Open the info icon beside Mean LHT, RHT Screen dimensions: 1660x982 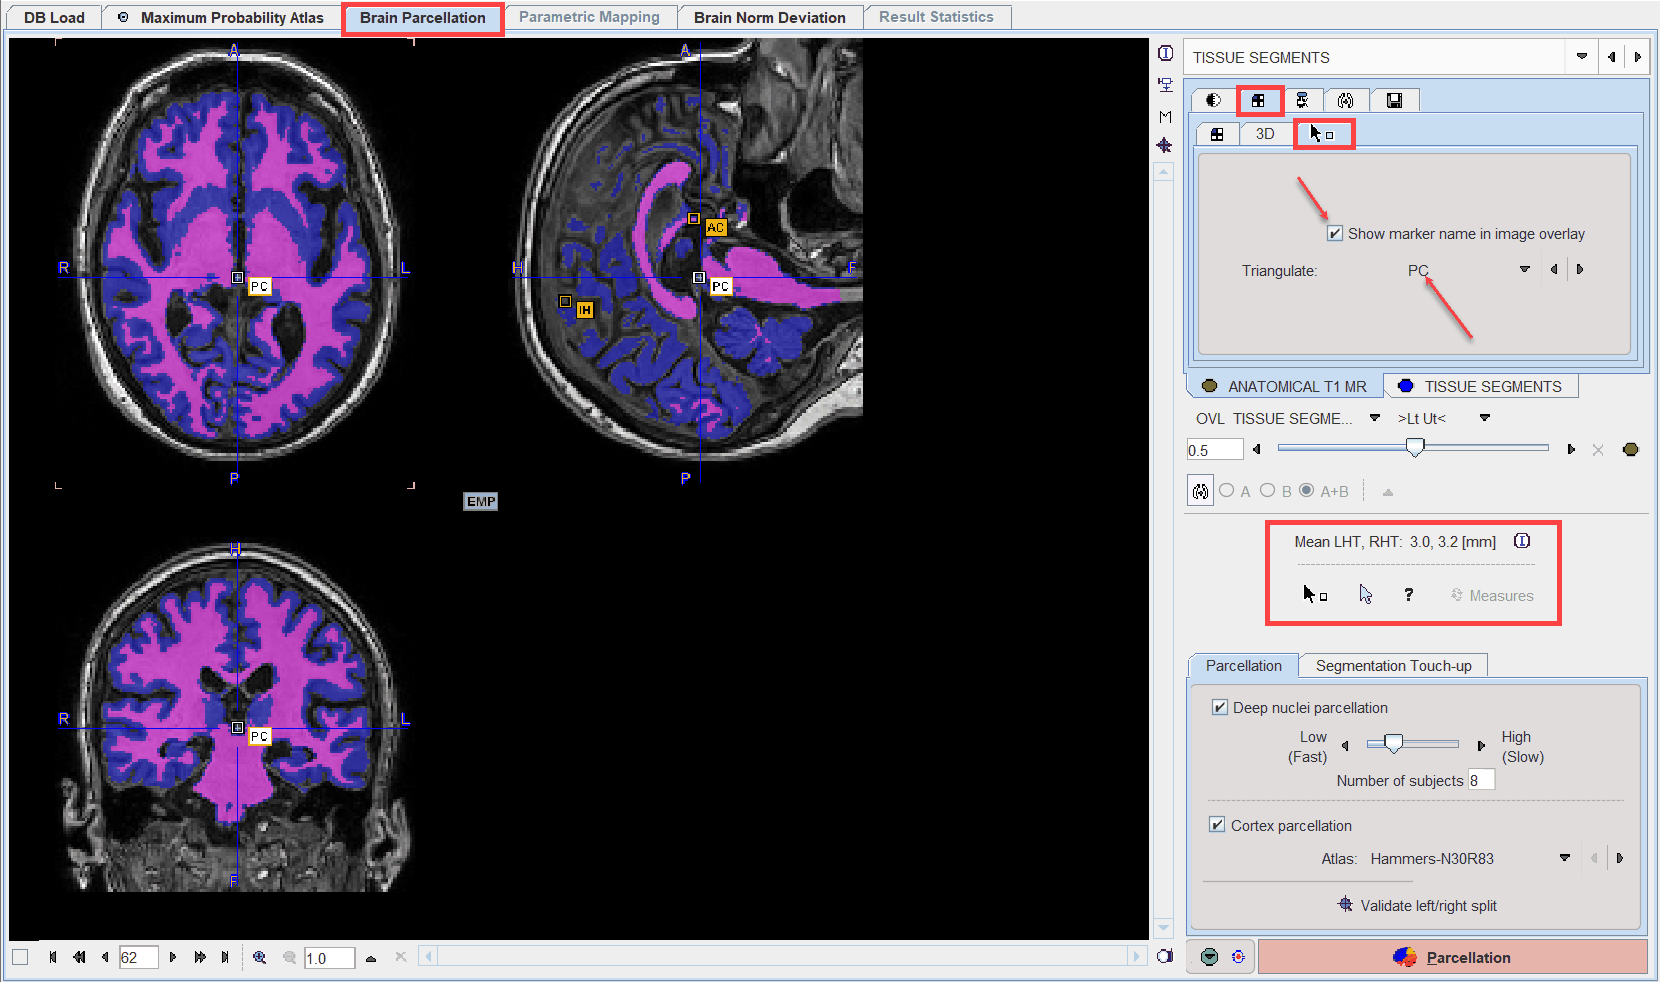coord(1522,541)
